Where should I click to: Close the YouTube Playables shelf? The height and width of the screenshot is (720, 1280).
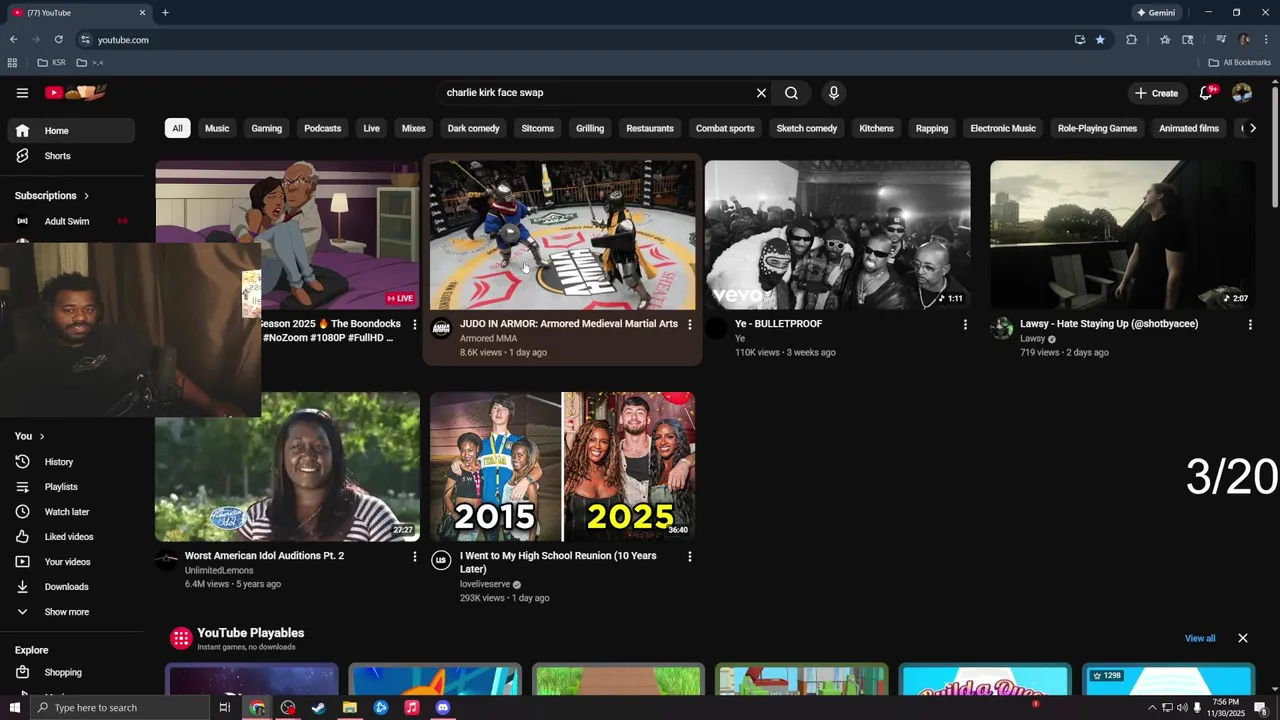coord(1243,638)
